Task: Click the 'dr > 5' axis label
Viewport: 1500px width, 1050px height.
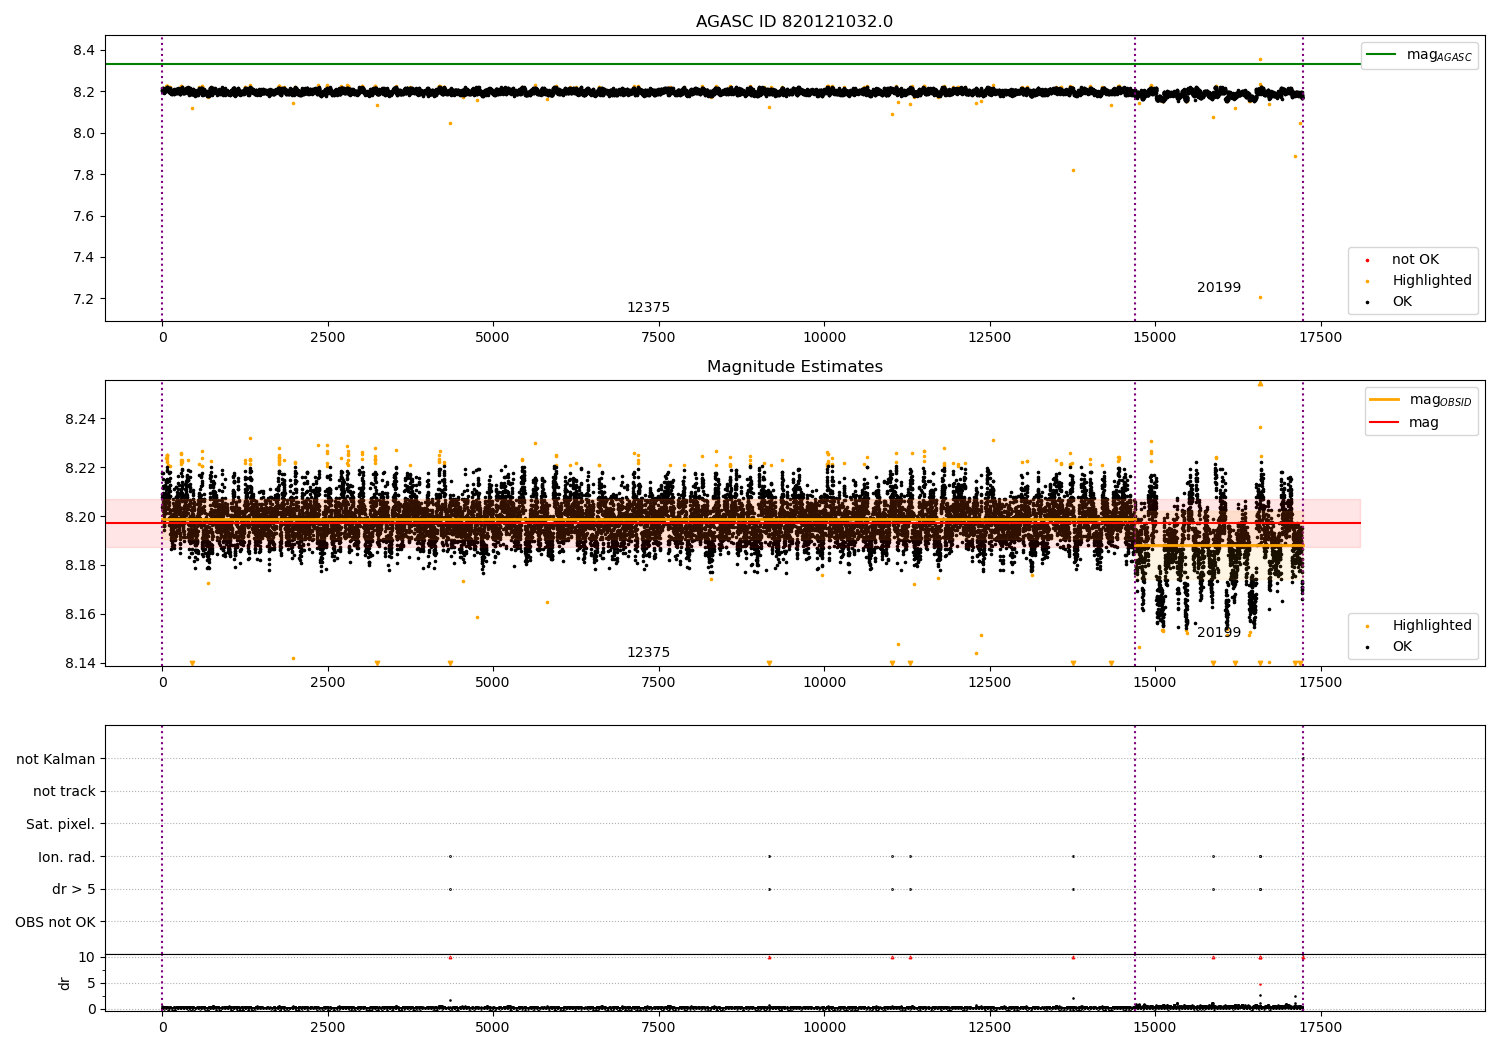Action: [x=74, y=890]
